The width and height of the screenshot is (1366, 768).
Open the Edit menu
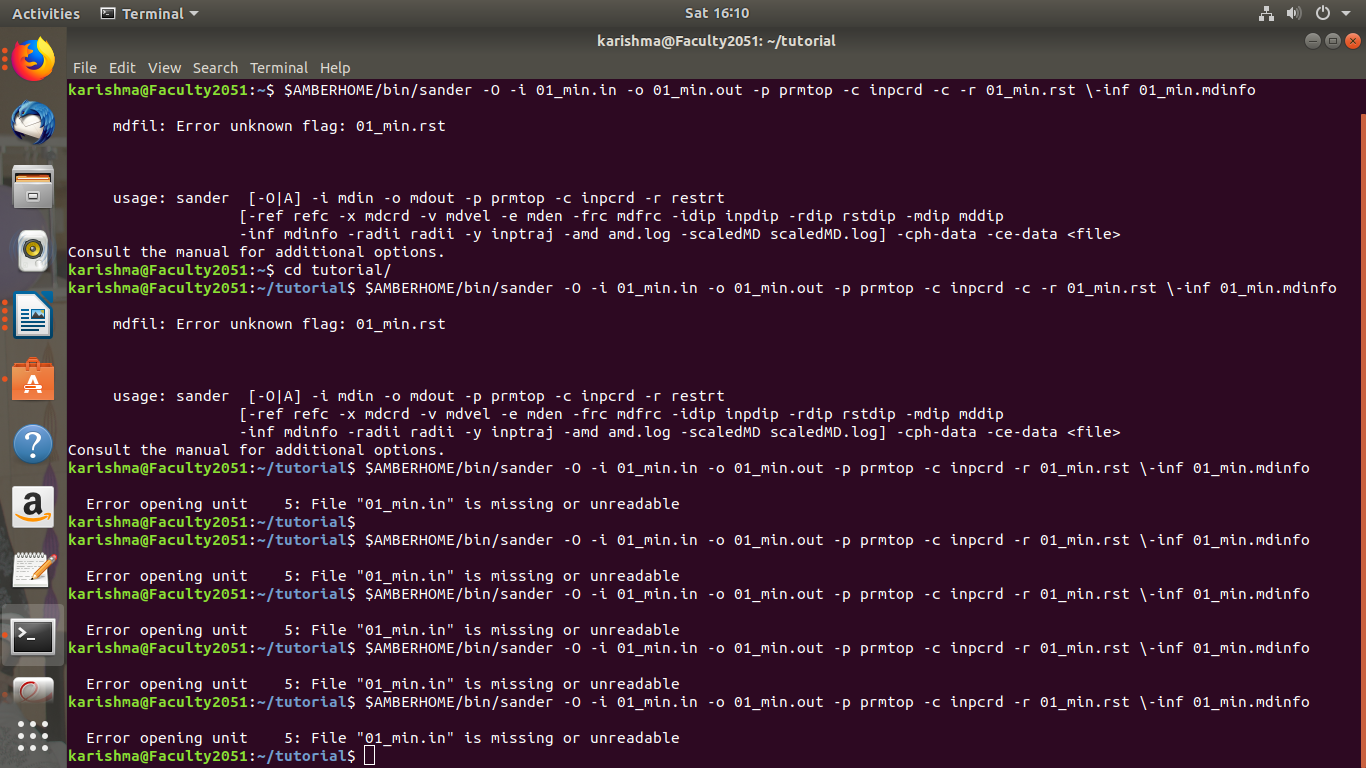122,68
